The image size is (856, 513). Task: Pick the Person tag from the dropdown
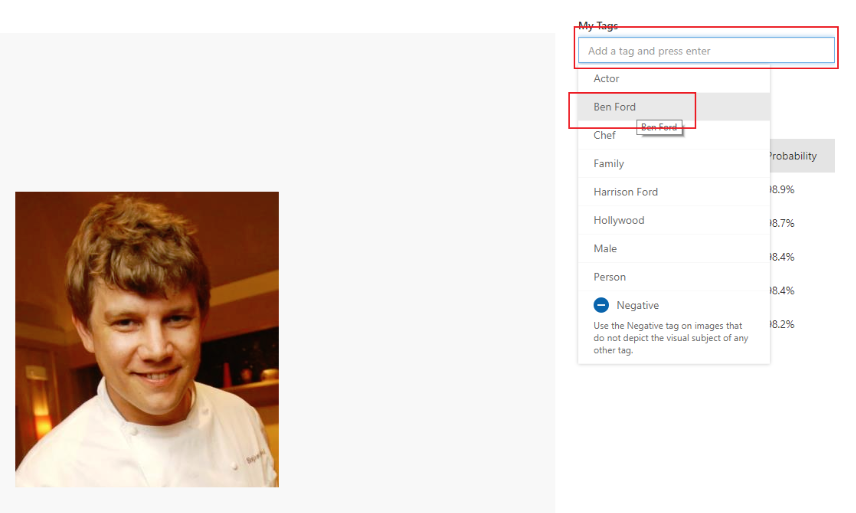tap(609, 277)
